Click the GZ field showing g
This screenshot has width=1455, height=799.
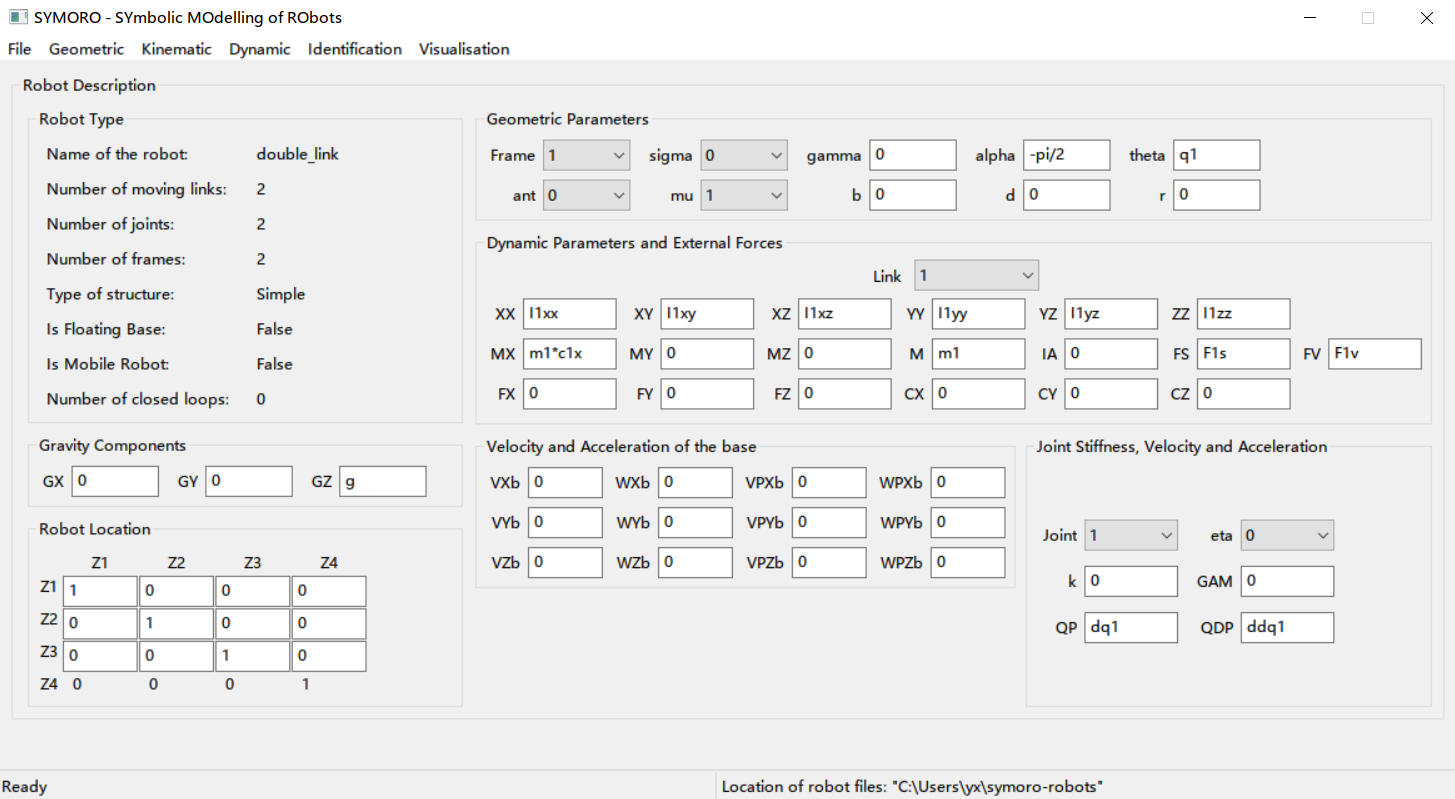pos(382,481)
